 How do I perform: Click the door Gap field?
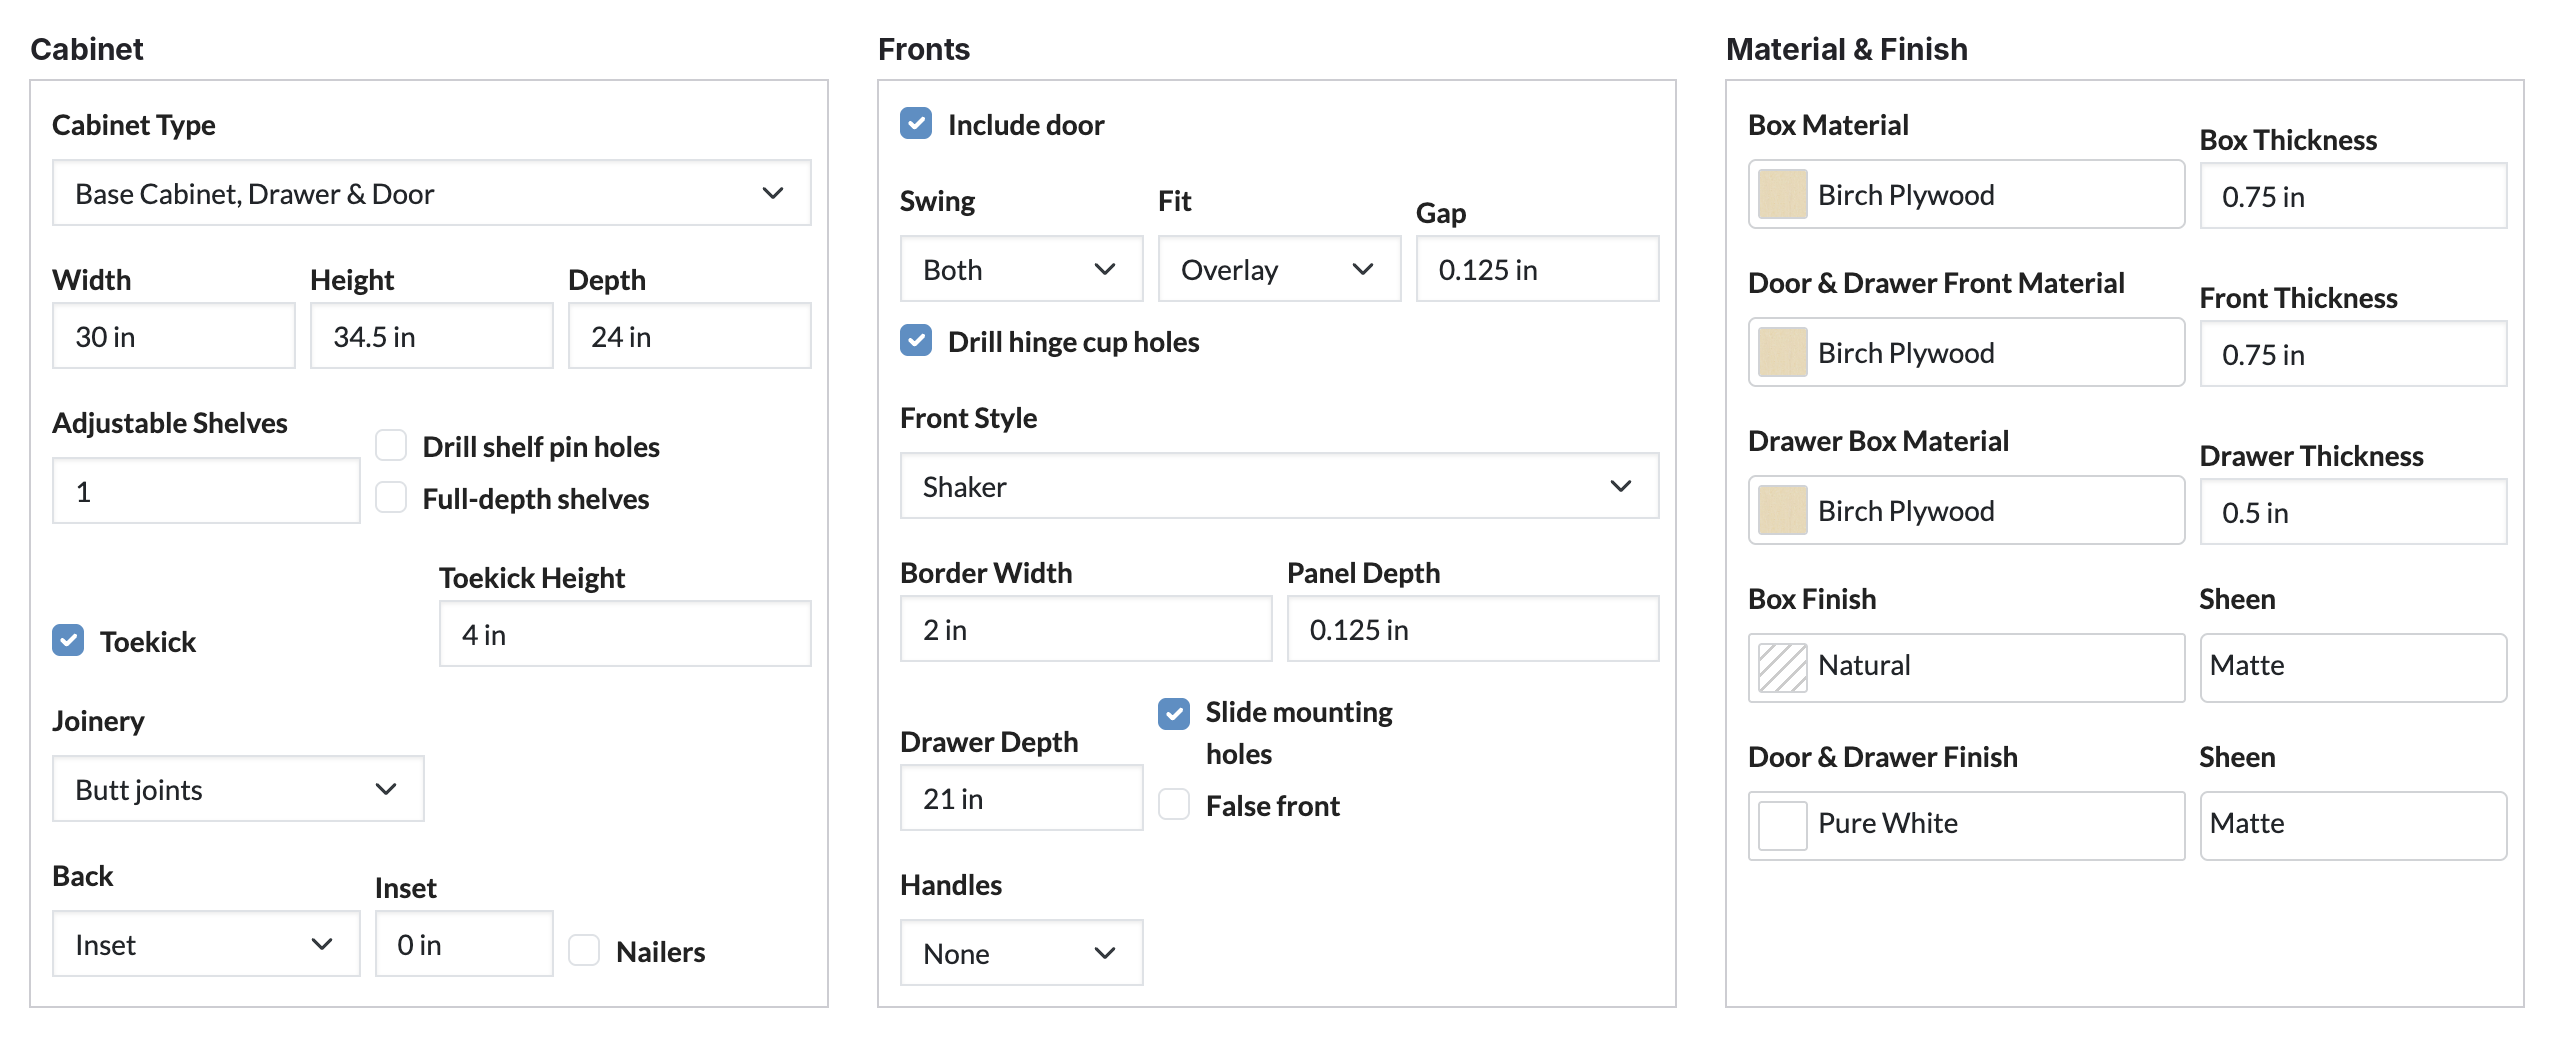point(1537,269)
